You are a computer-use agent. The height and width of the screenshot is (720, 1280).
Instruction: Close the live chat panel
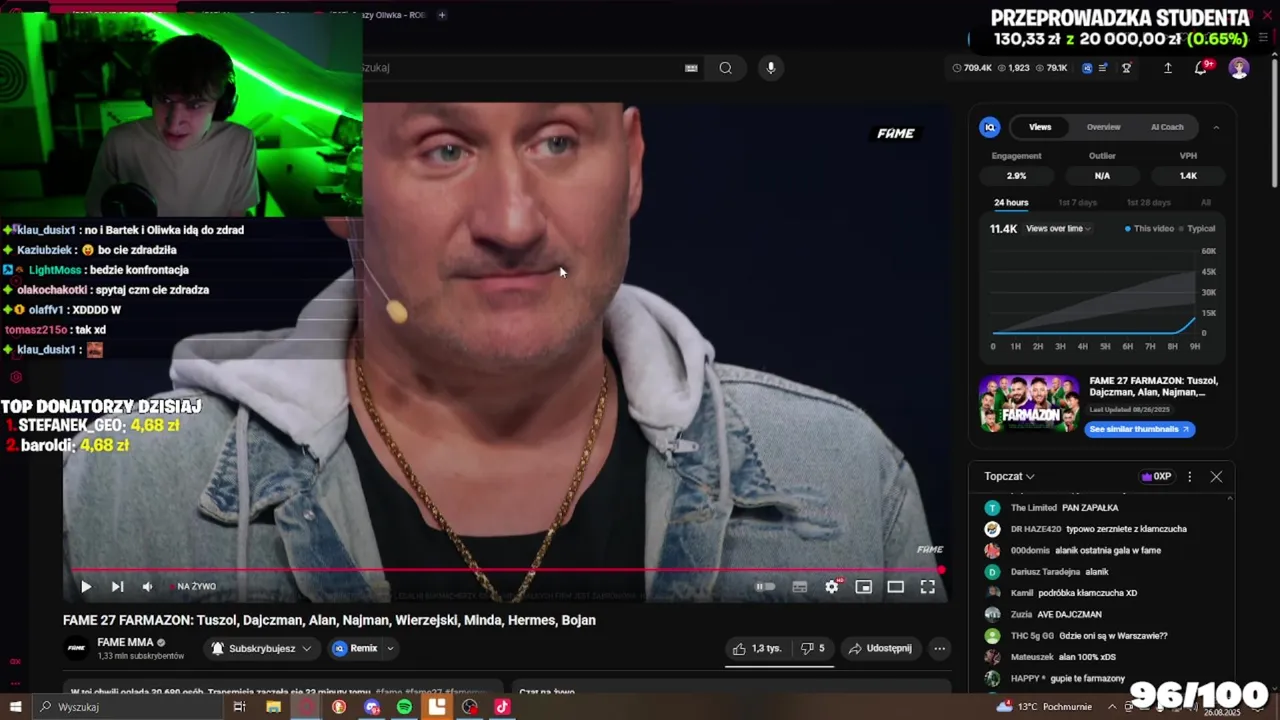tap(1216, 477)
